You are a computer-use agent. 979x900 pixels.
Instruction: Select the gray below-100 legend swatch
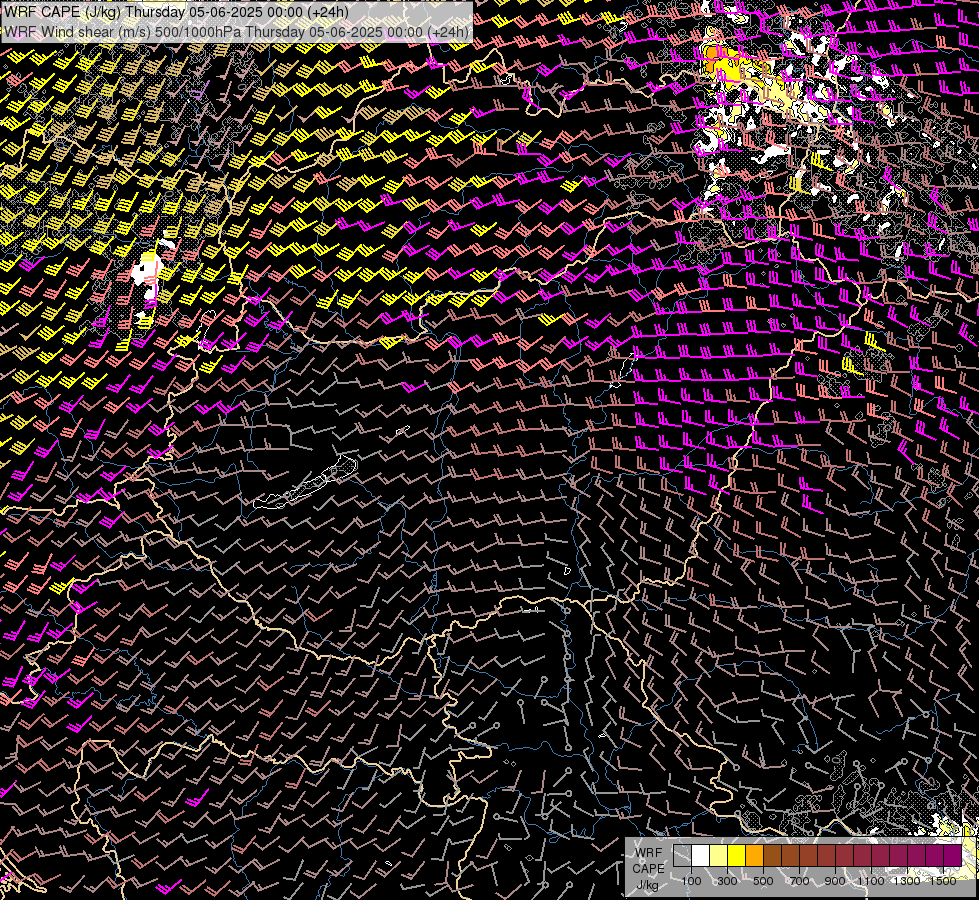[682, 856]
